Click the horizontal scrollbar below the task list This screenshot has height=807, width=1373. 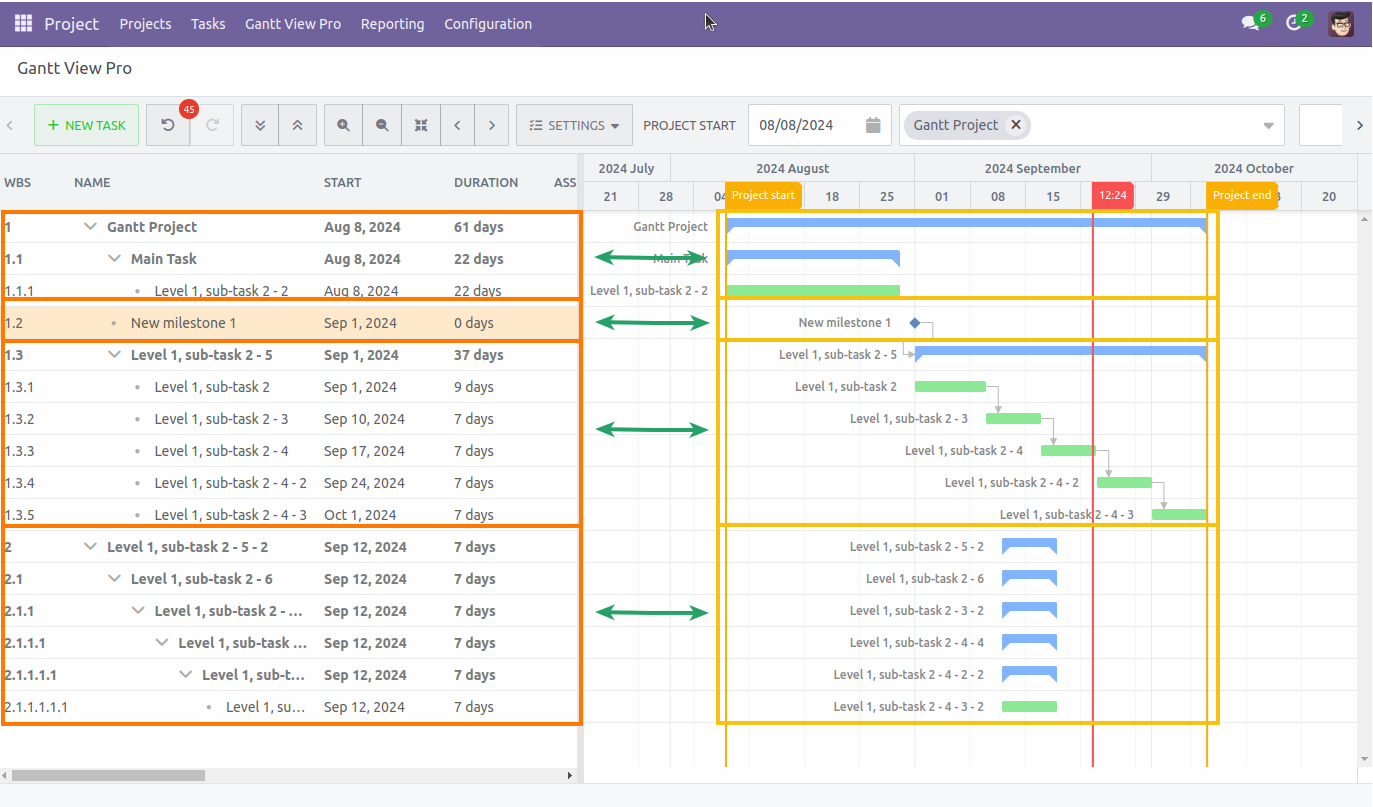pos(110,775)
